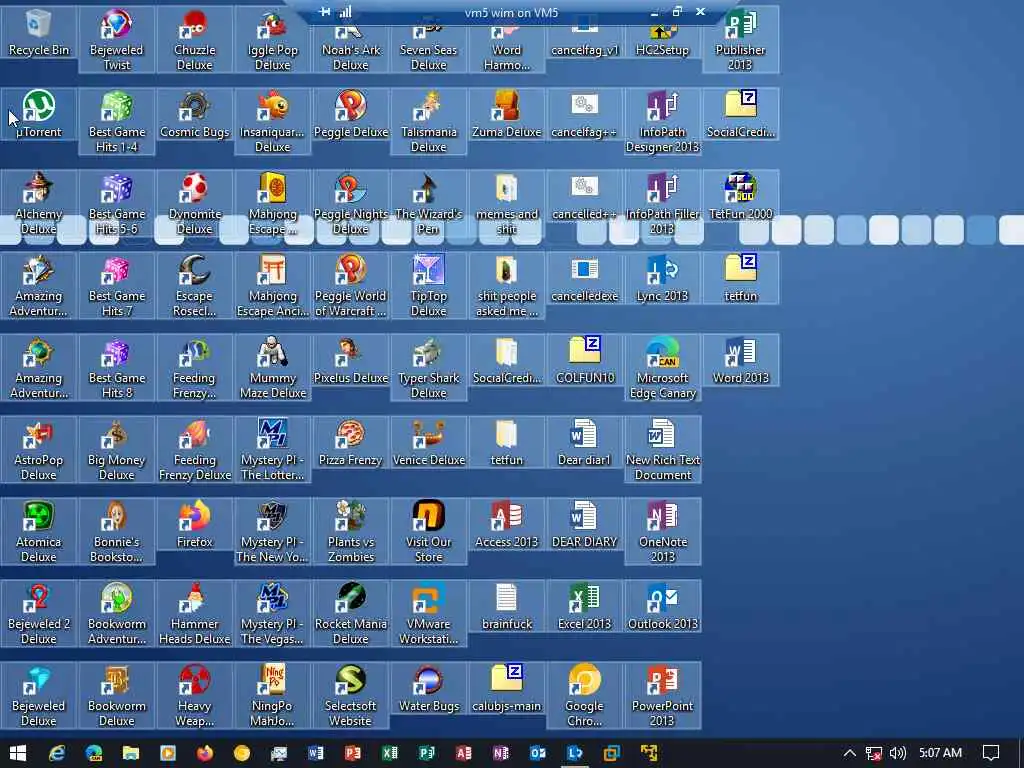Select Bonnie's Bookstore icon
The height and width of the screenshot is (768, 1024).
tap(117, 531)
